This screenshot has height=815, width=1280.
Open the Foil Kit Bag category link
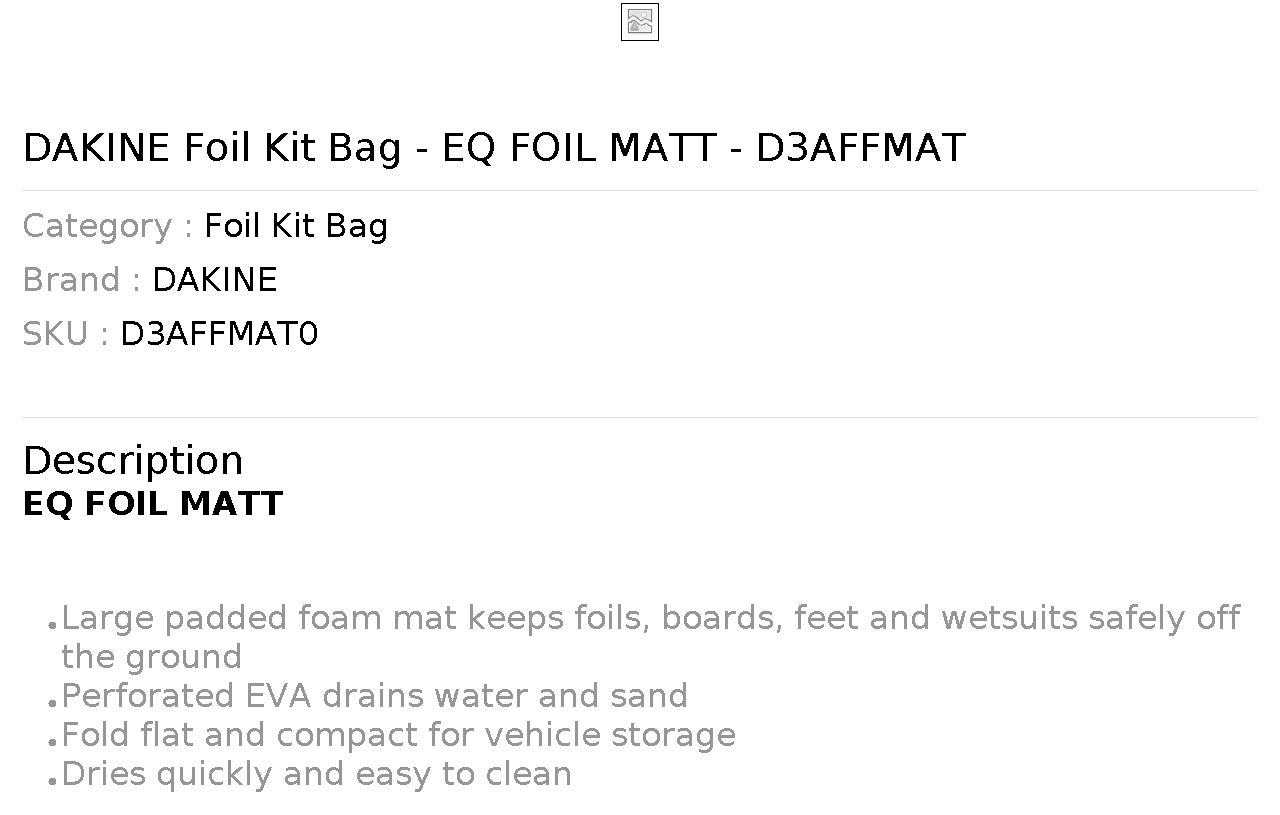pyautogui.click(x=296, y=226)
